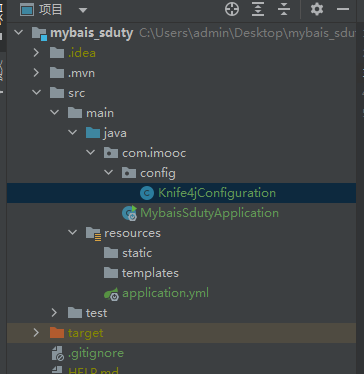Click the Knife4jConfiguration class icon

coord(147,193)
